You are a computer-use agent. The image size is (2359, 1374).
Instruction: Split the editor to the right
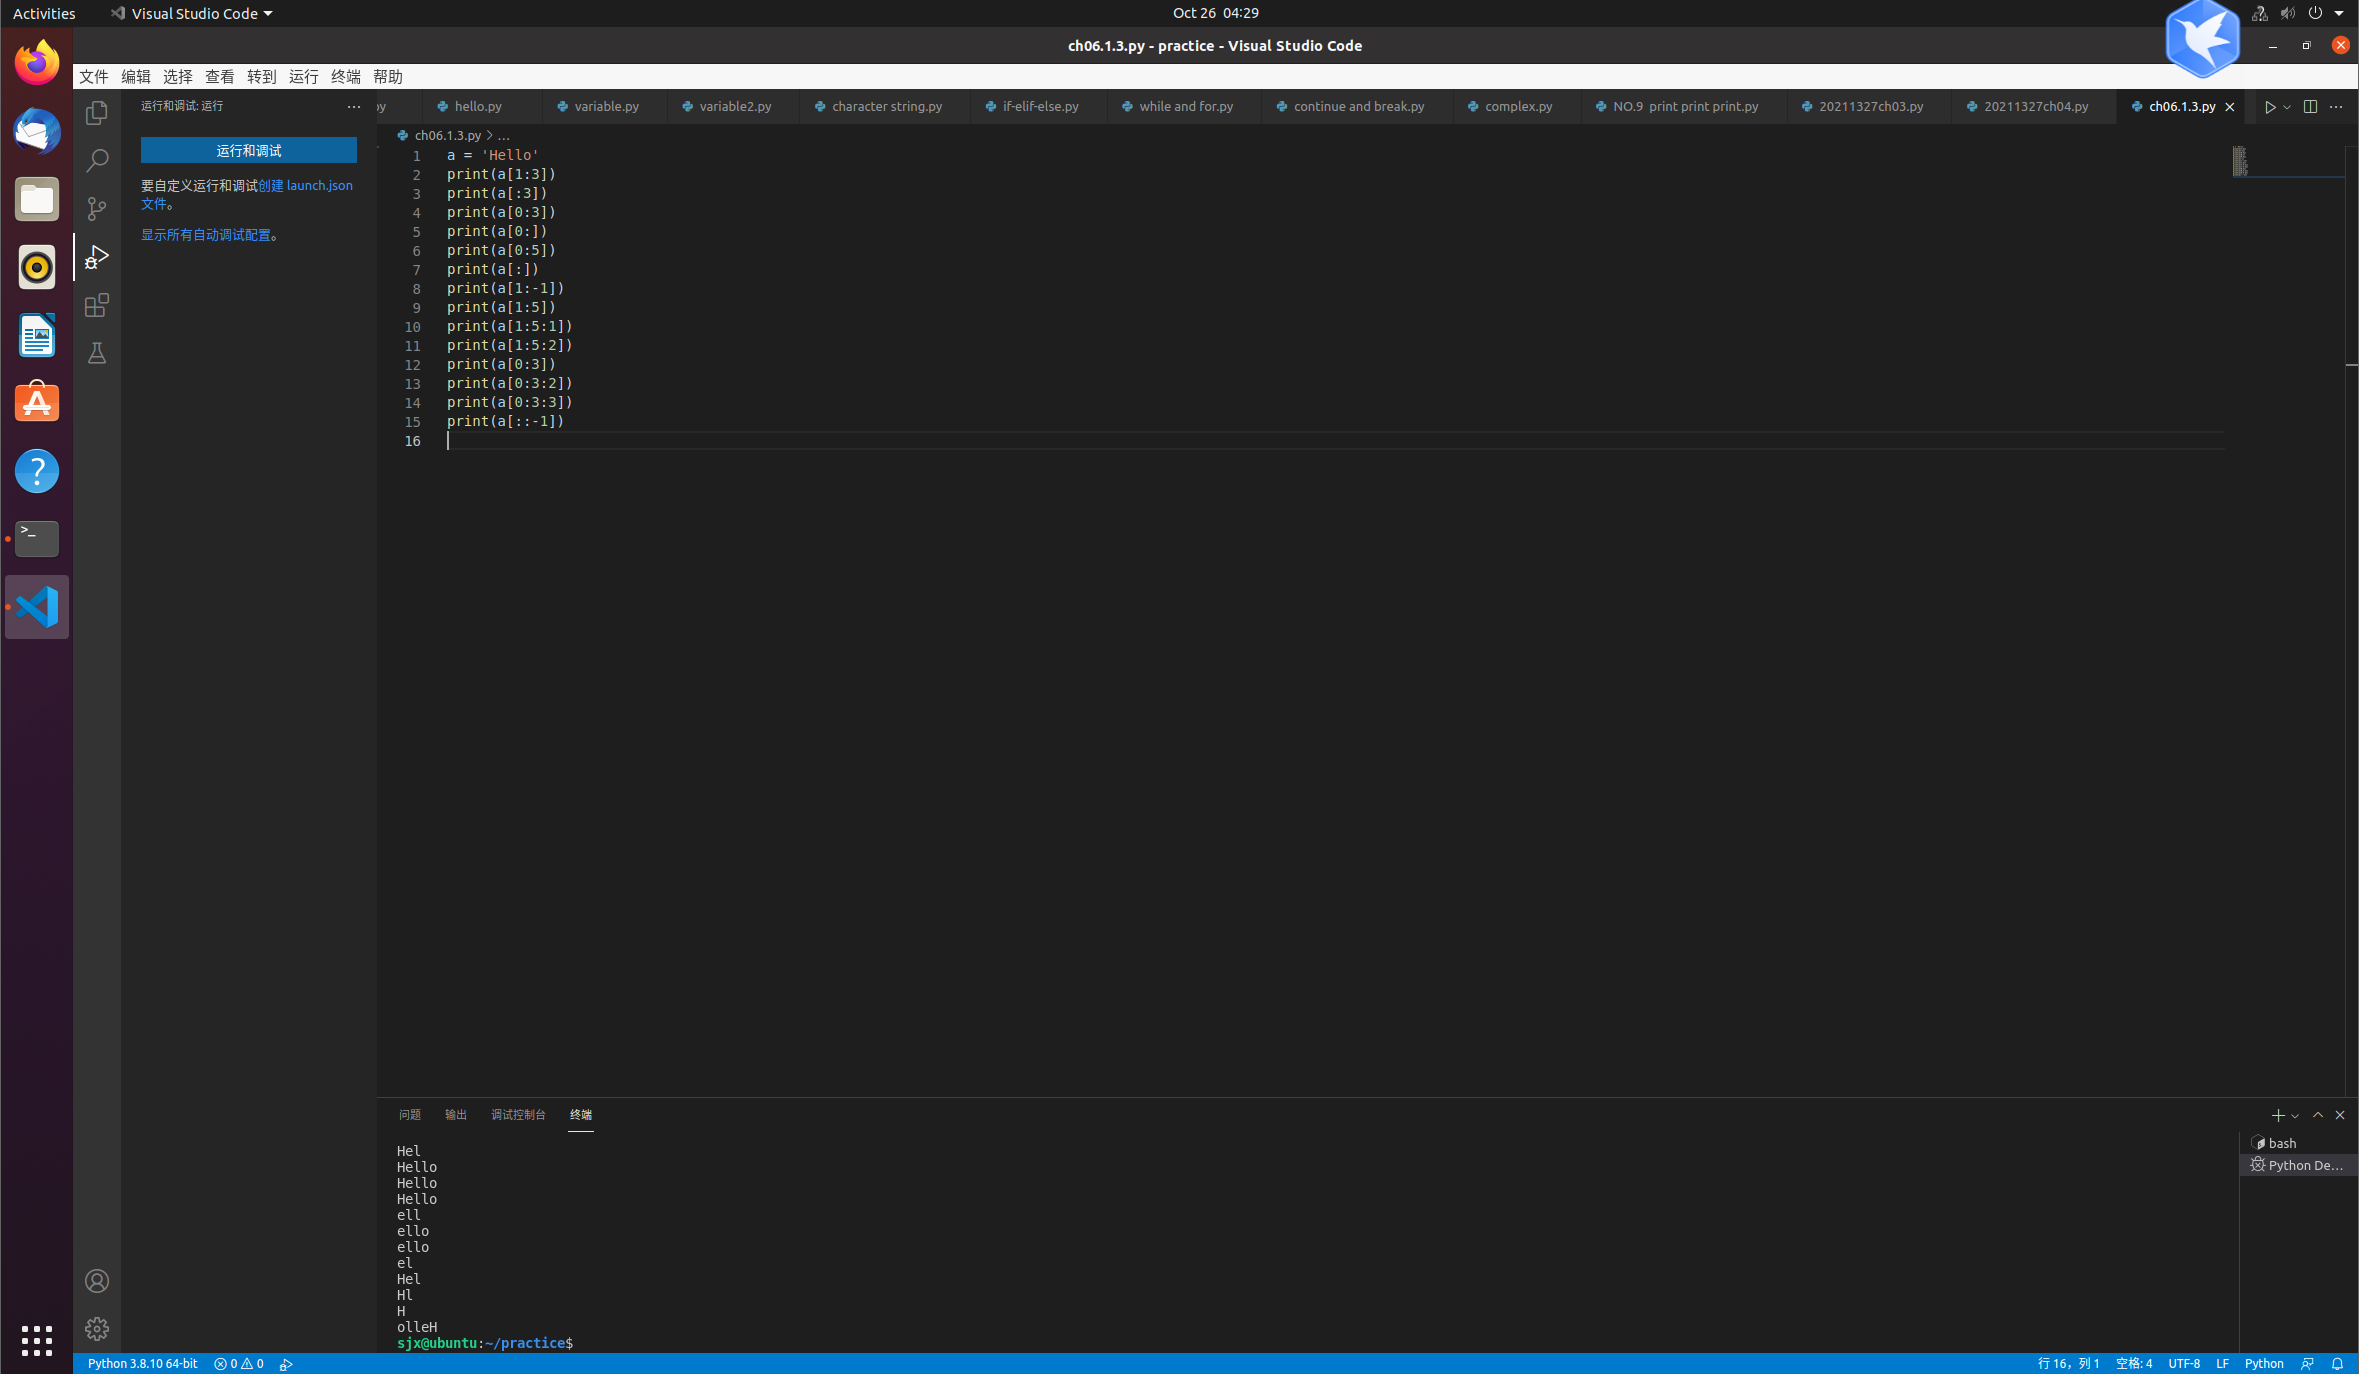pyautogui.click(x=2309, y=107)
